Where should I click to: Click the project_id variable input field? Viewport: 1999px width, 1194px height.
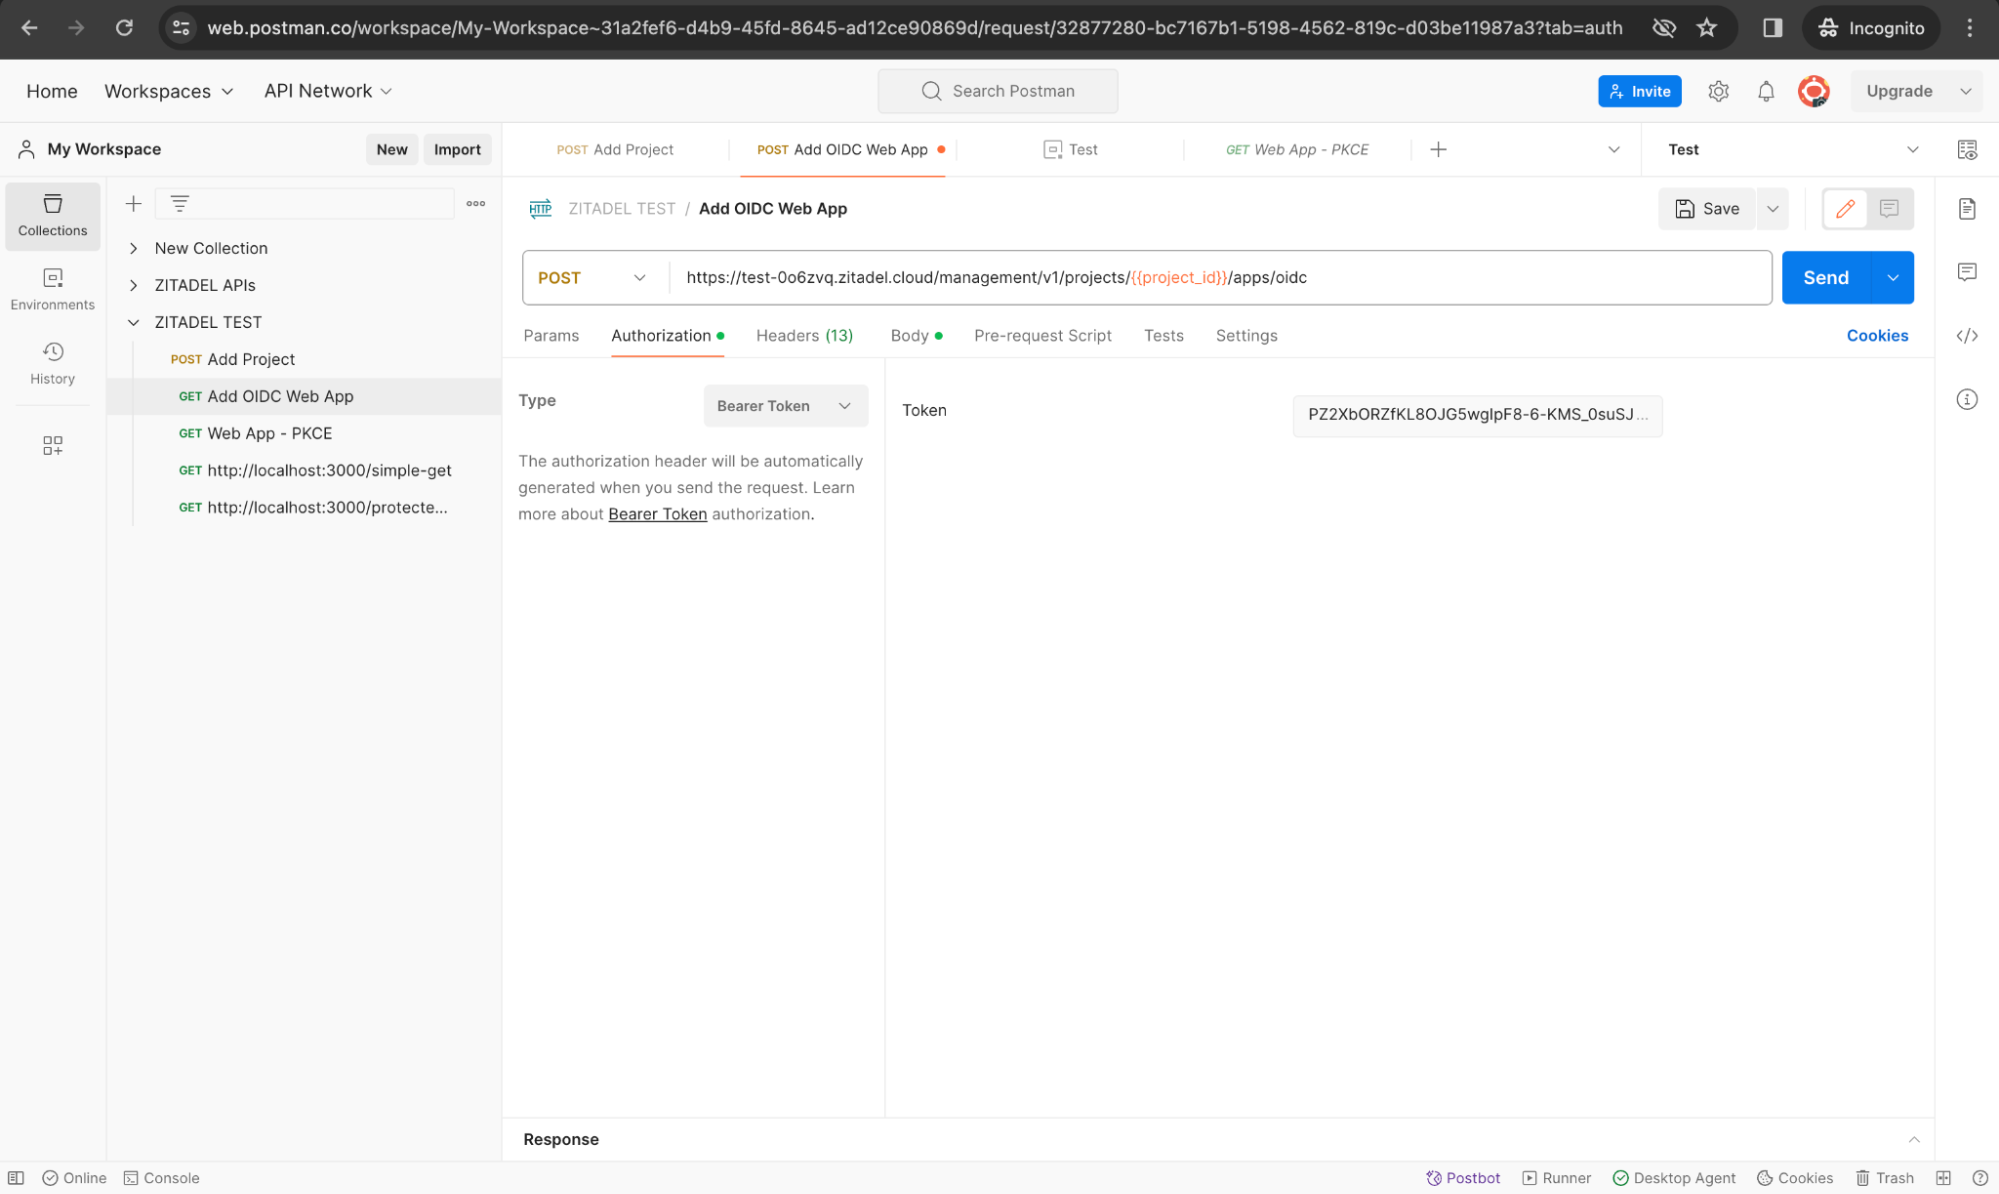1181,277
